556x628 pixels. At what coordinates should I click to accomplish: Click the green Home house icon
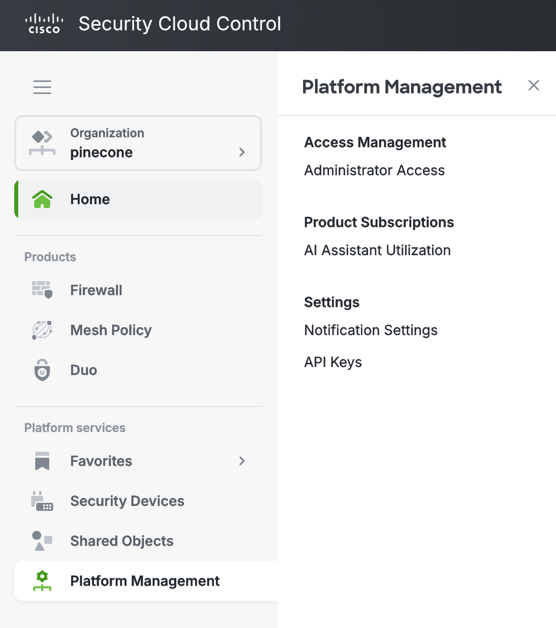(42, 199)
